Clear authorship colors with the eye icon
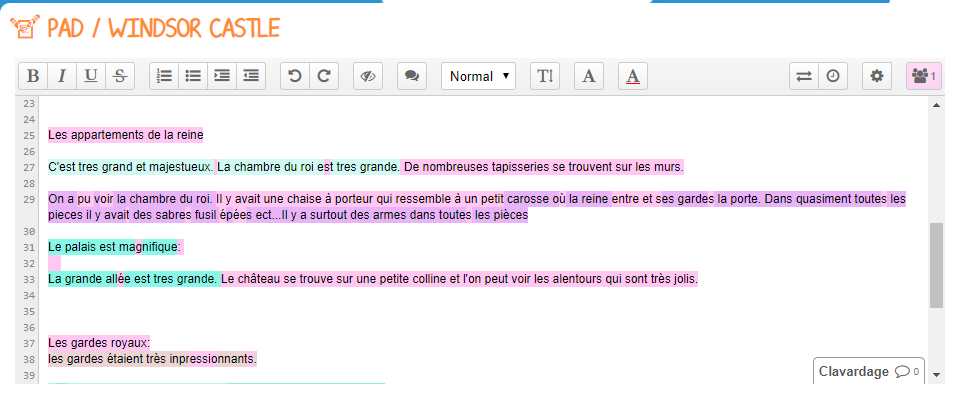 [x=368, y=76]
